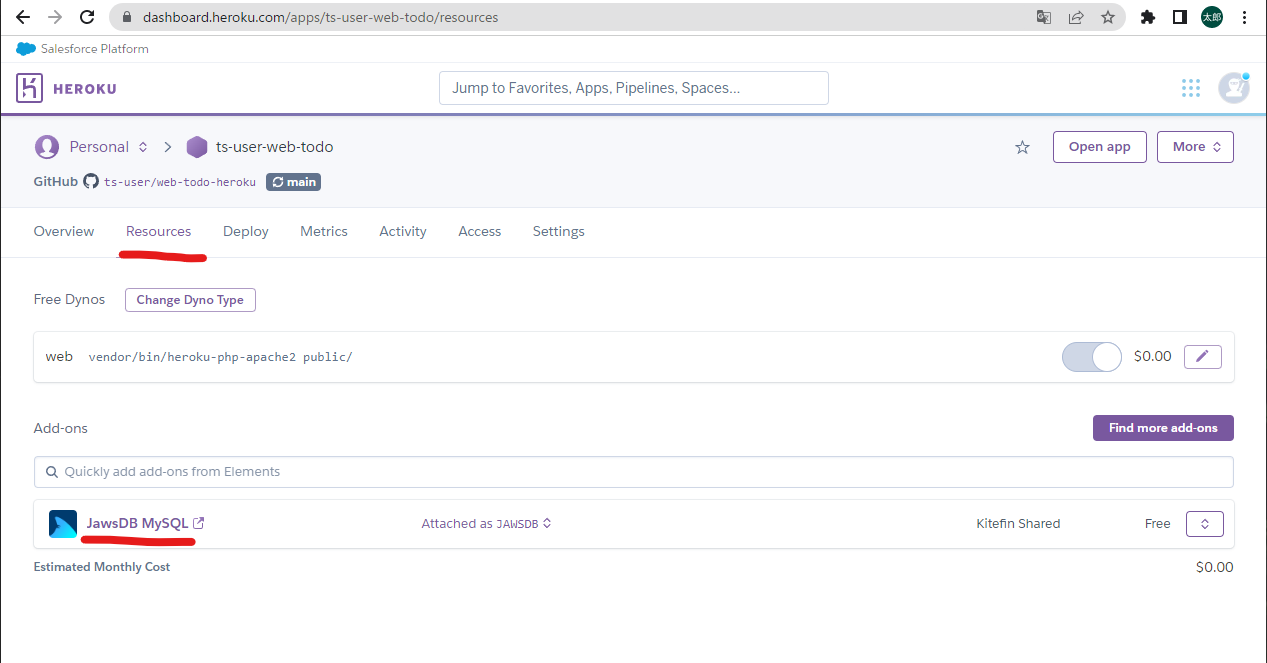This screenshot has width=1267, height=663.
Task: Open the JawsDB external link icon
Action: tap(199, 523)
